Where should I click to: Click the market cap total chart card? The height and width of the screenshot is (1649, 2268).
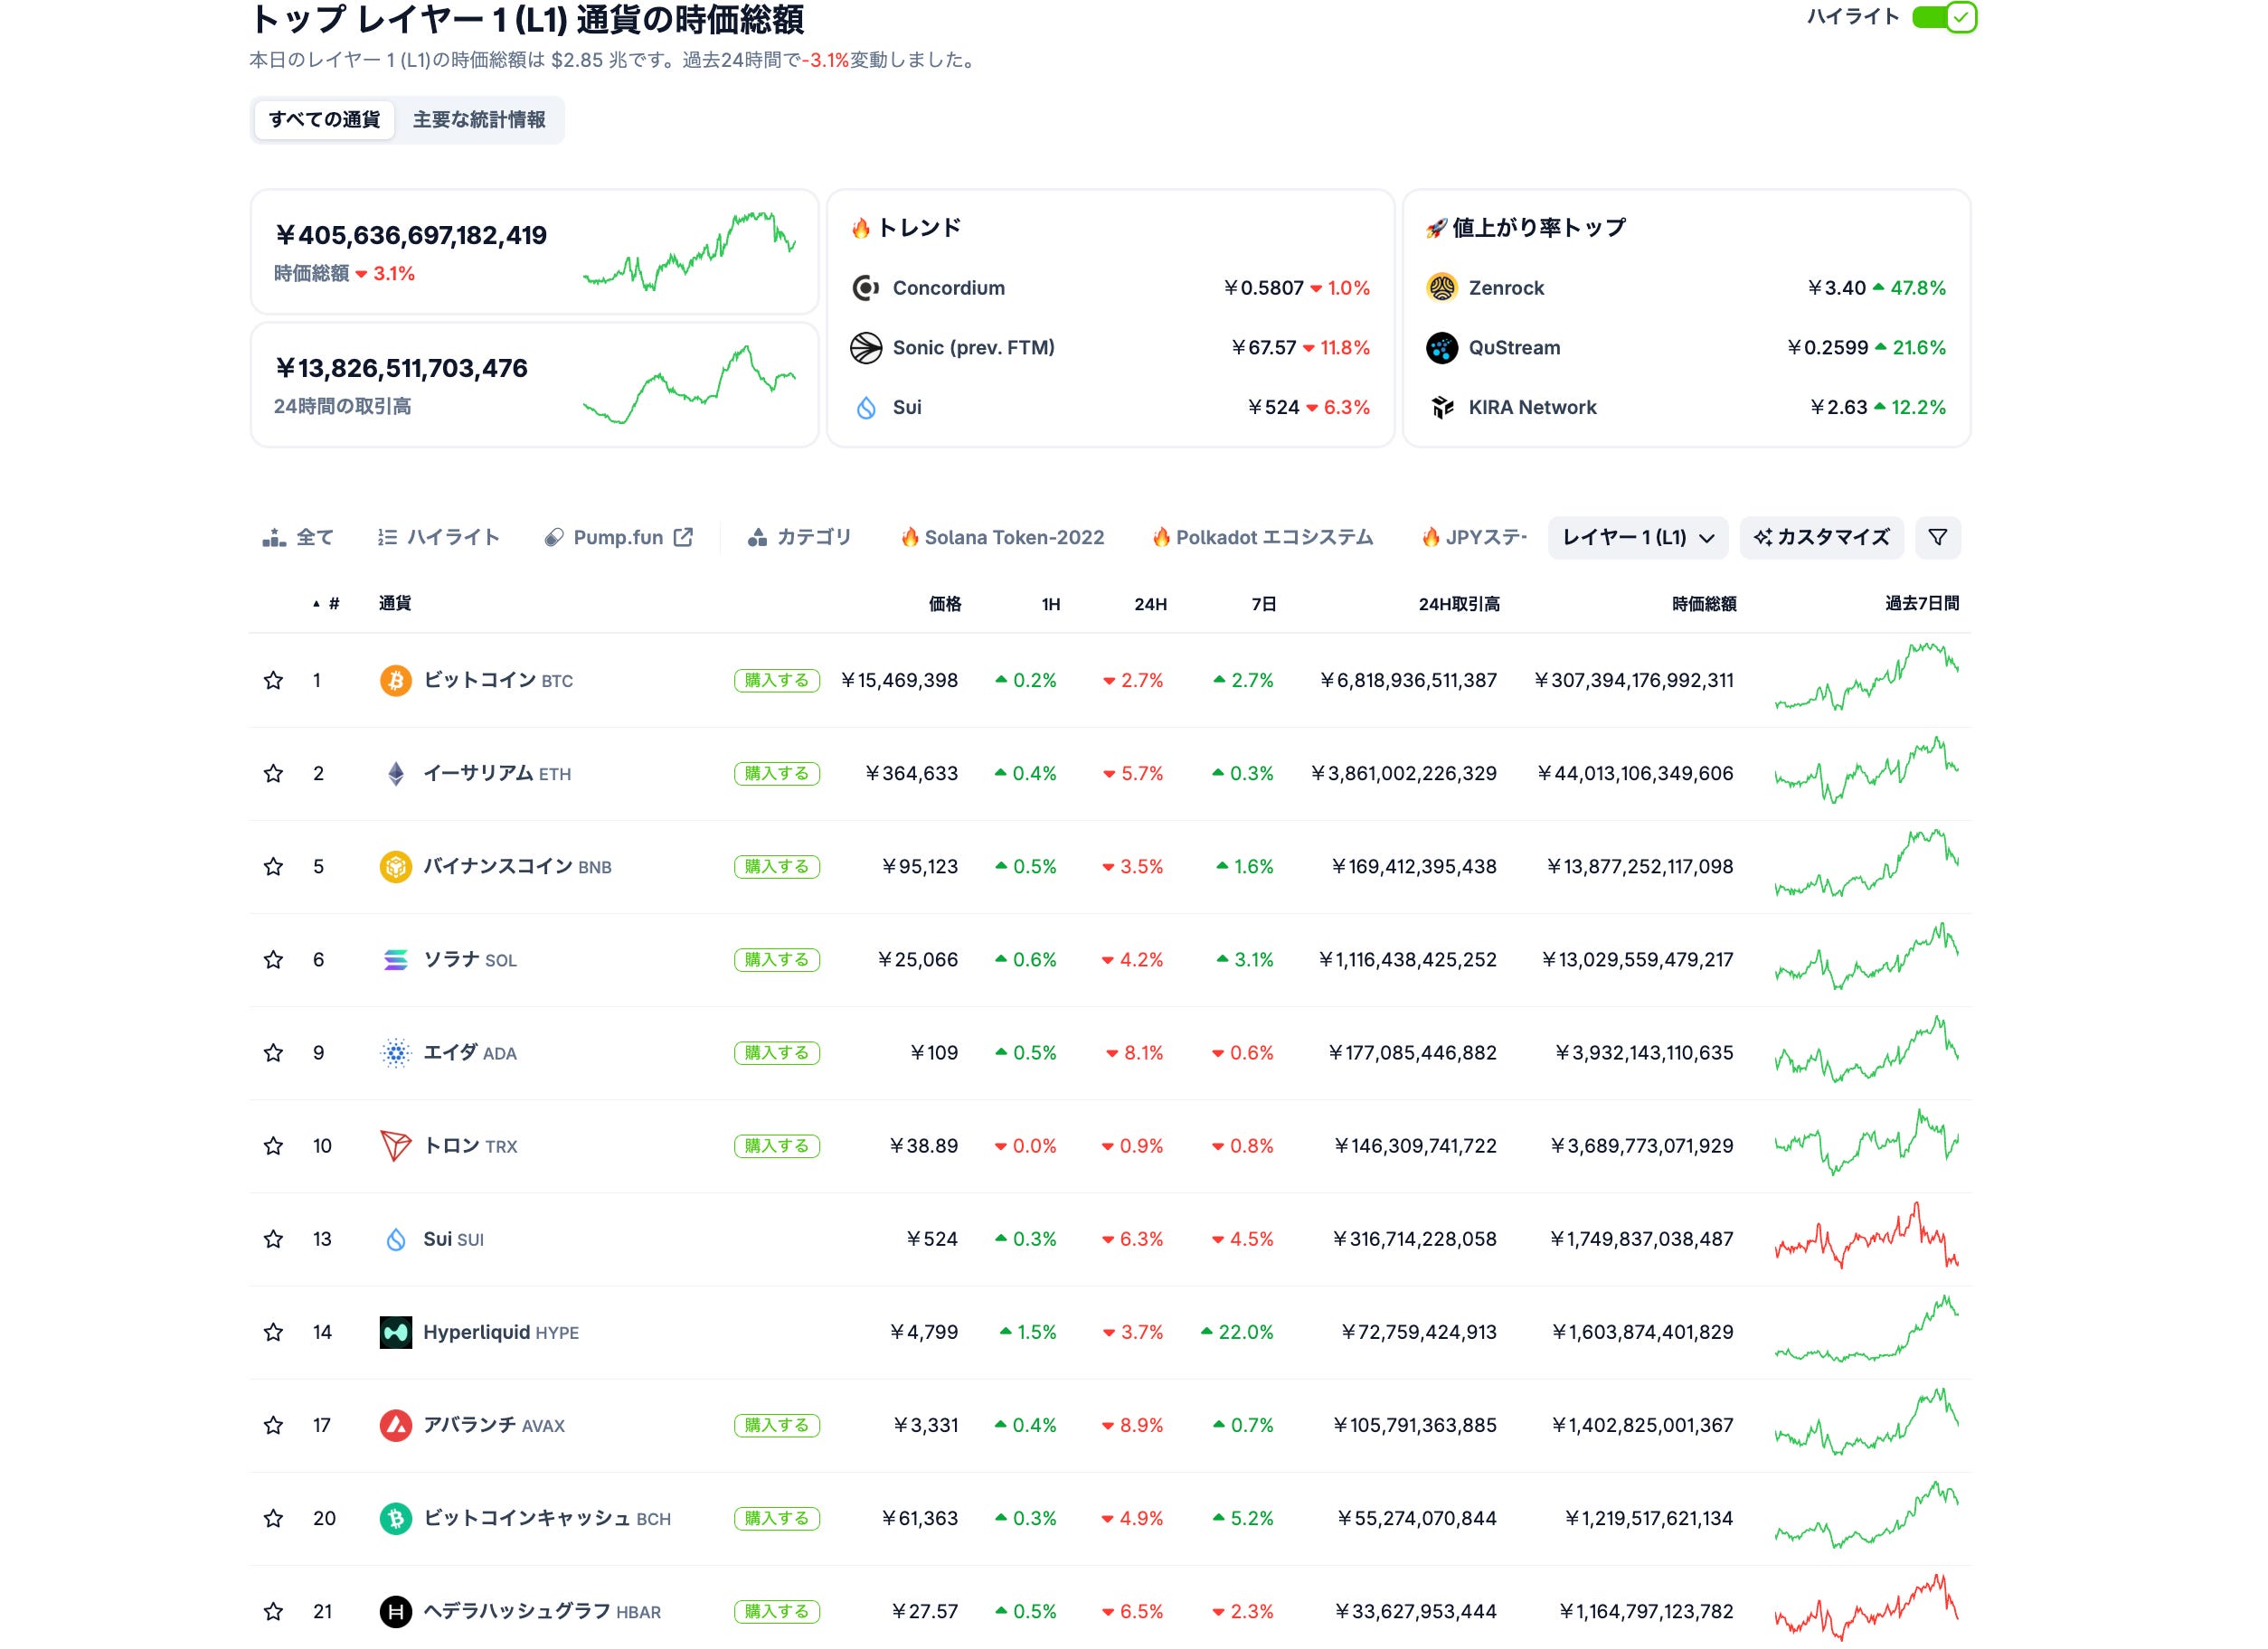534,252
